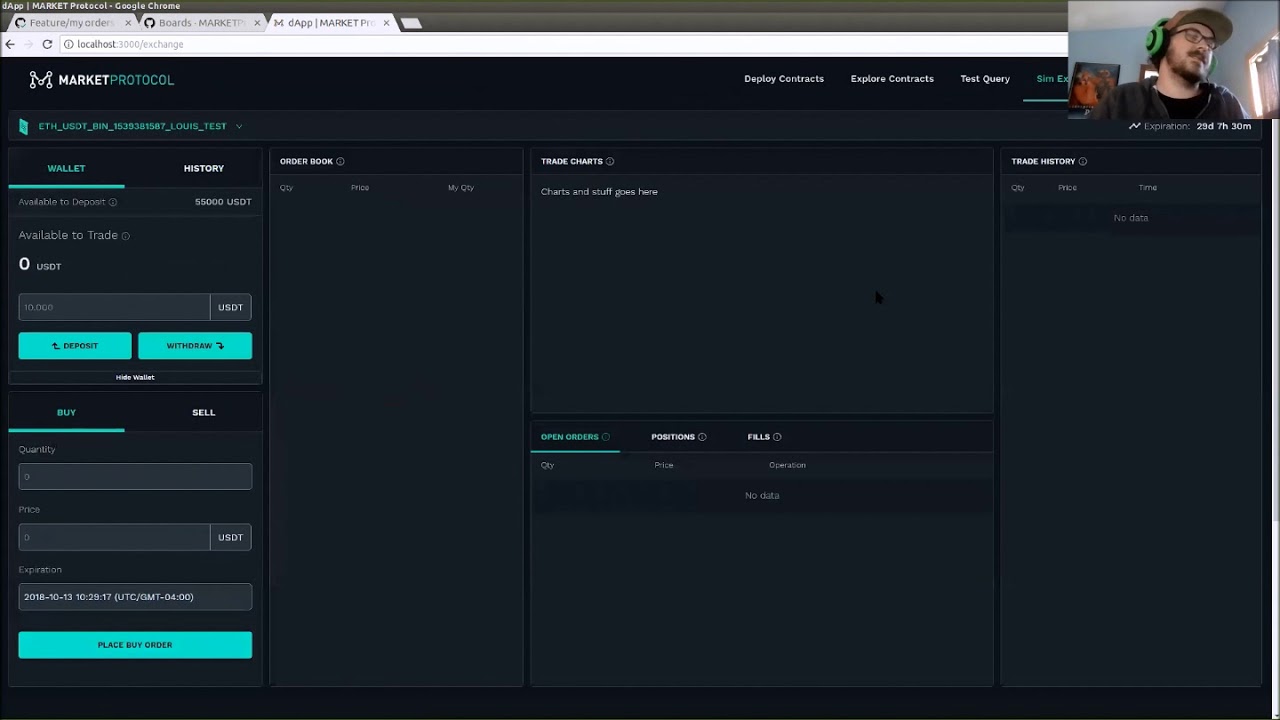This screenshot has height=720, width=1280.
Task: Click the Operation column header in Open Orders
Action: point(787,465)
